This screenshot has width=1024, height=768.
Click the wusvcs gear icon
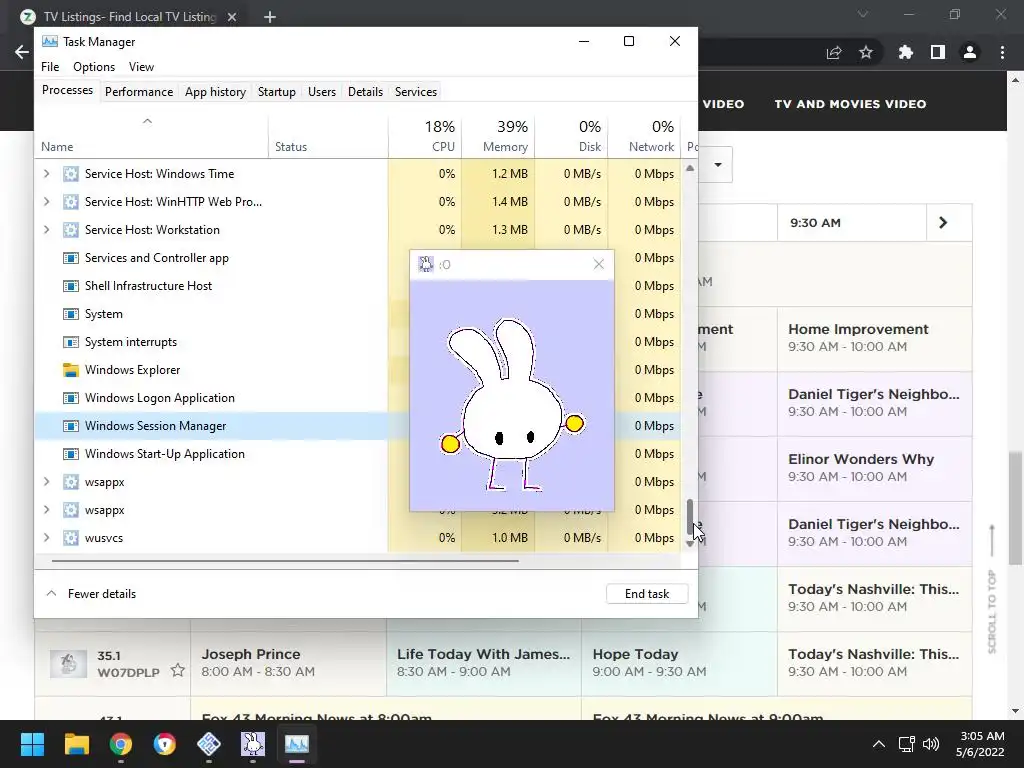pyautogui.click(x=71, y=538)
